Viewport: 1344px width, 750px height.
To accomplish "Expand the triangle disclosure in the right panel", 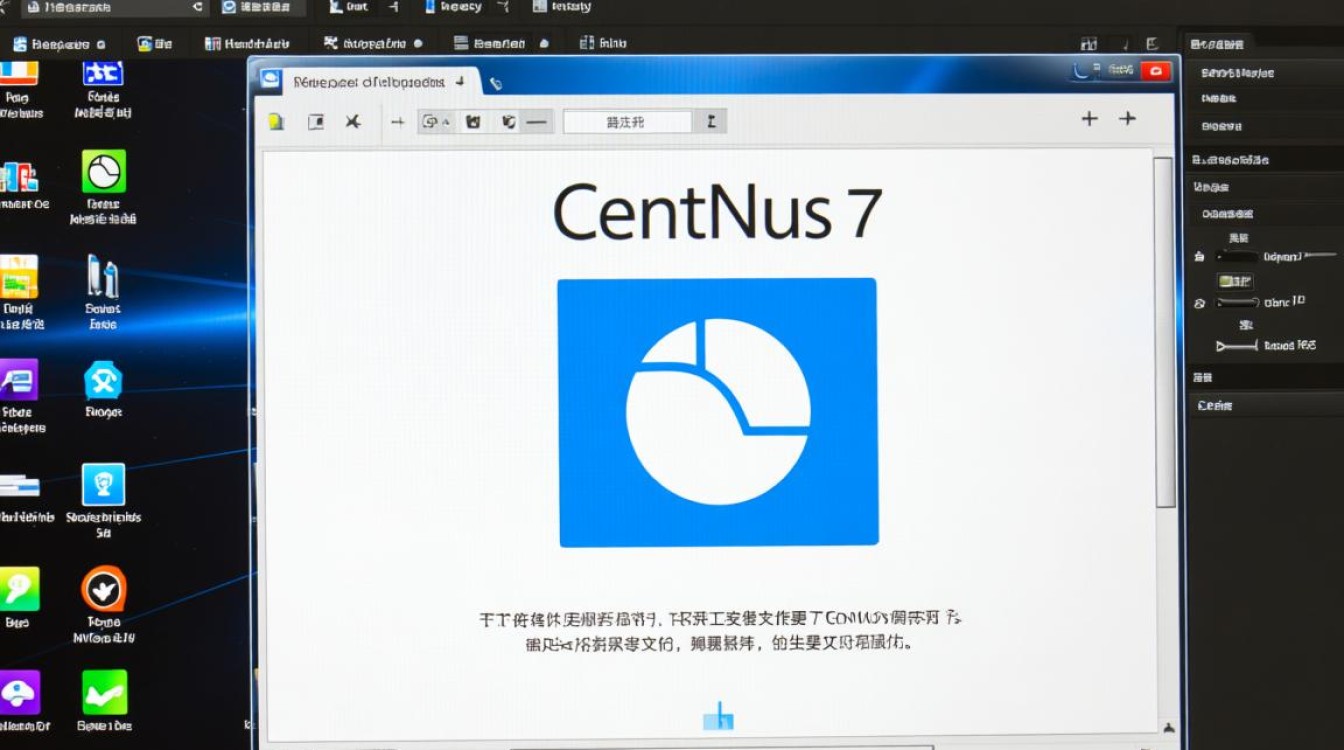I will (x=1221, y=344).
